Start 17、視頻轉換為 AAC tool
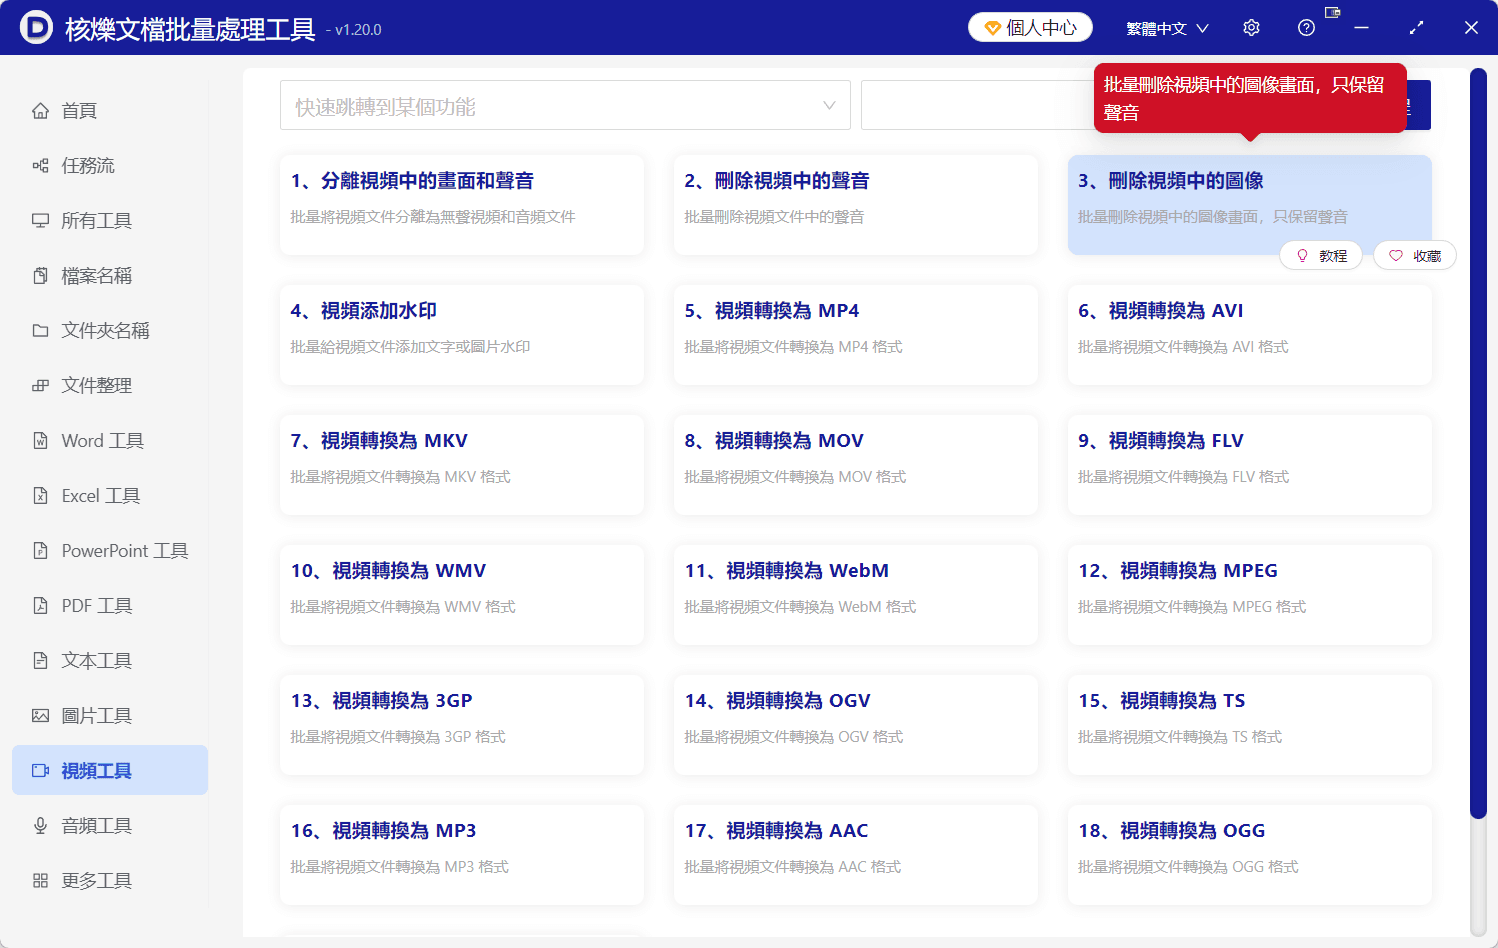Viewport: 1498px width, 948px height. point(856,855)
